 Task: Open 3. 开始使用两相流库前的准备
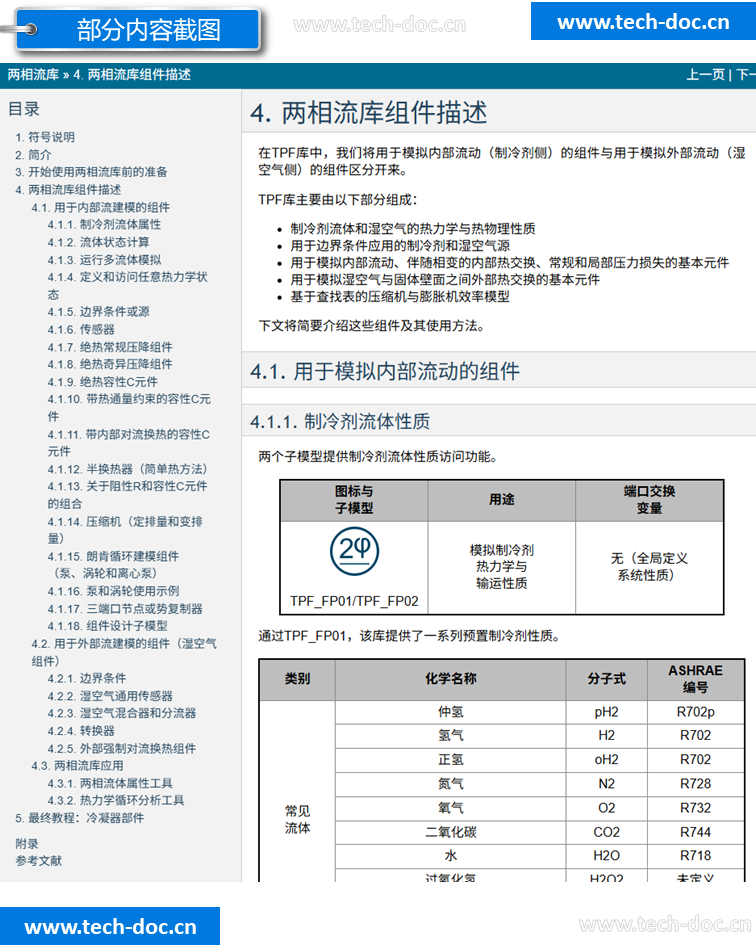[x=91, y=172]
